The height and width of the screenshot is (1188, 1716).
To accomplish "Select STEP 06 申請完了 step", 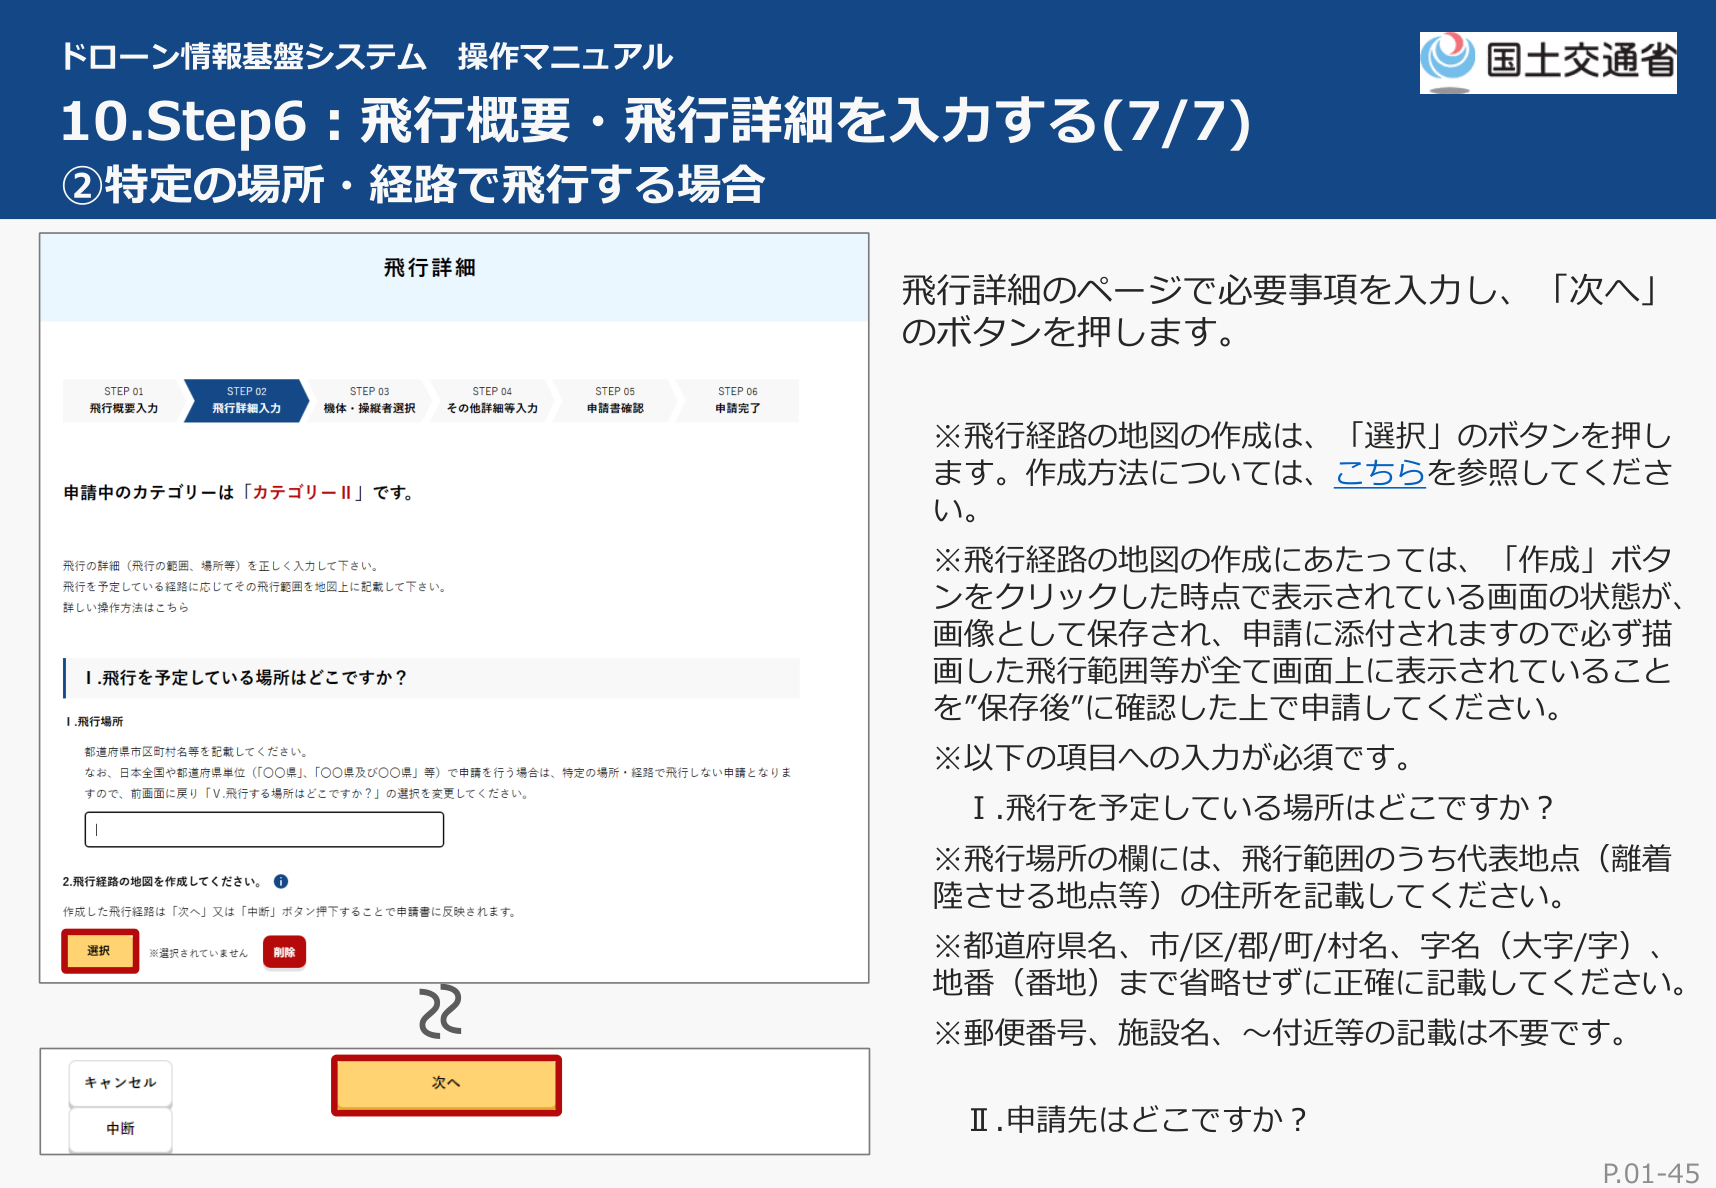I will [x=738, y=400].
